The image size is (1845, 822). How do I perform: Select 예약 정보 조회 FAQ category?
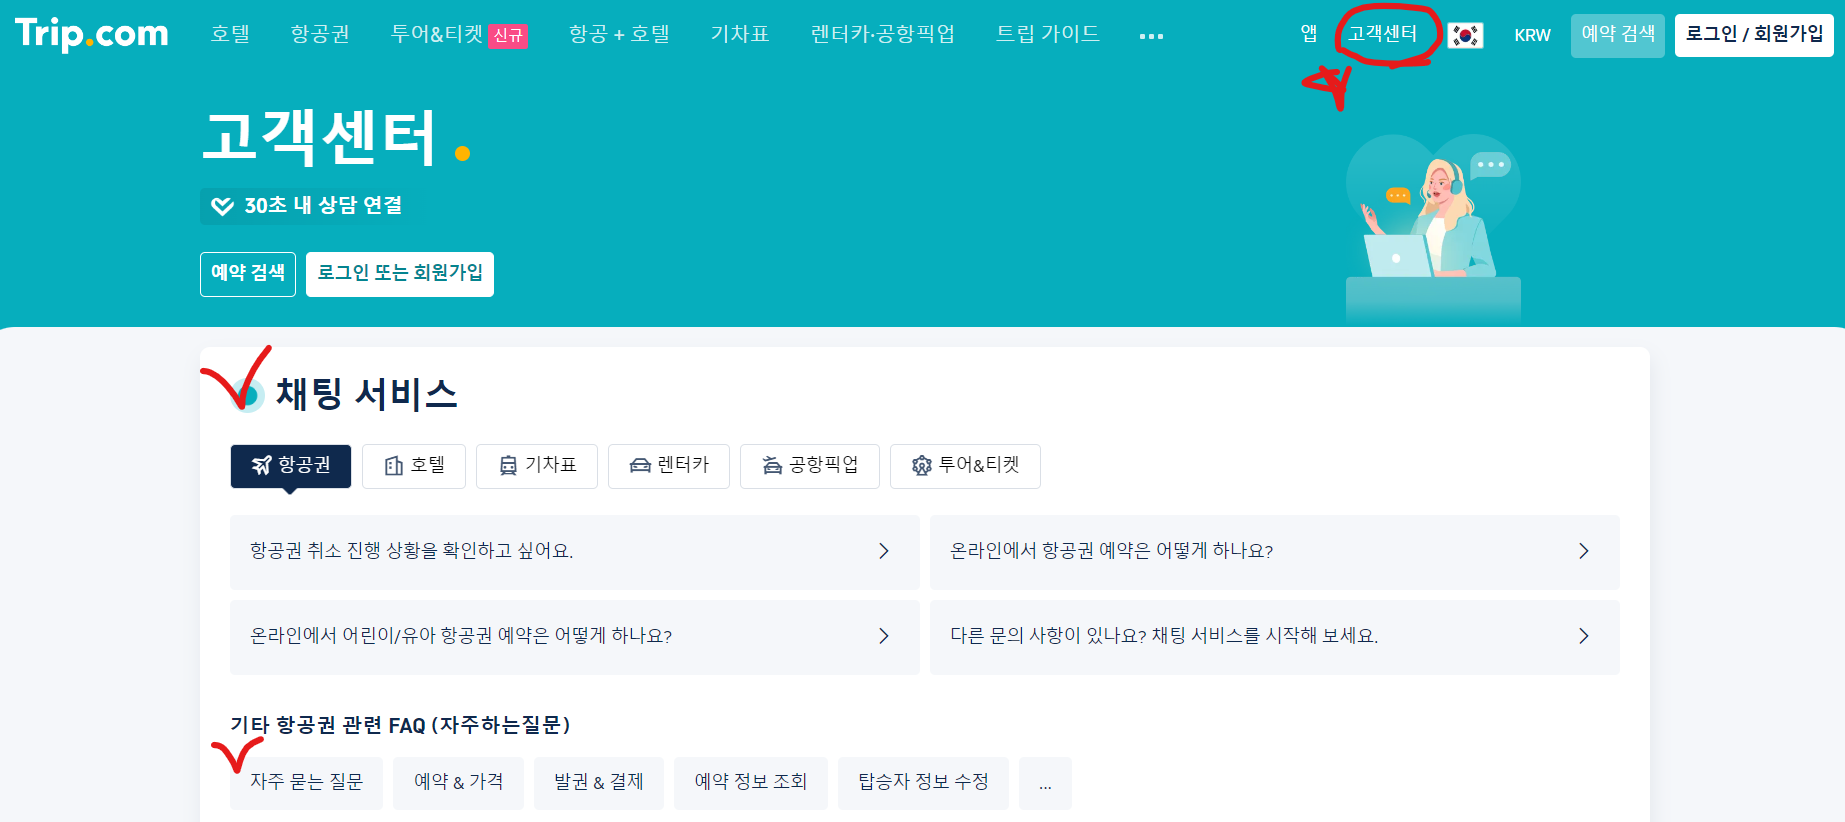point(750,783)
